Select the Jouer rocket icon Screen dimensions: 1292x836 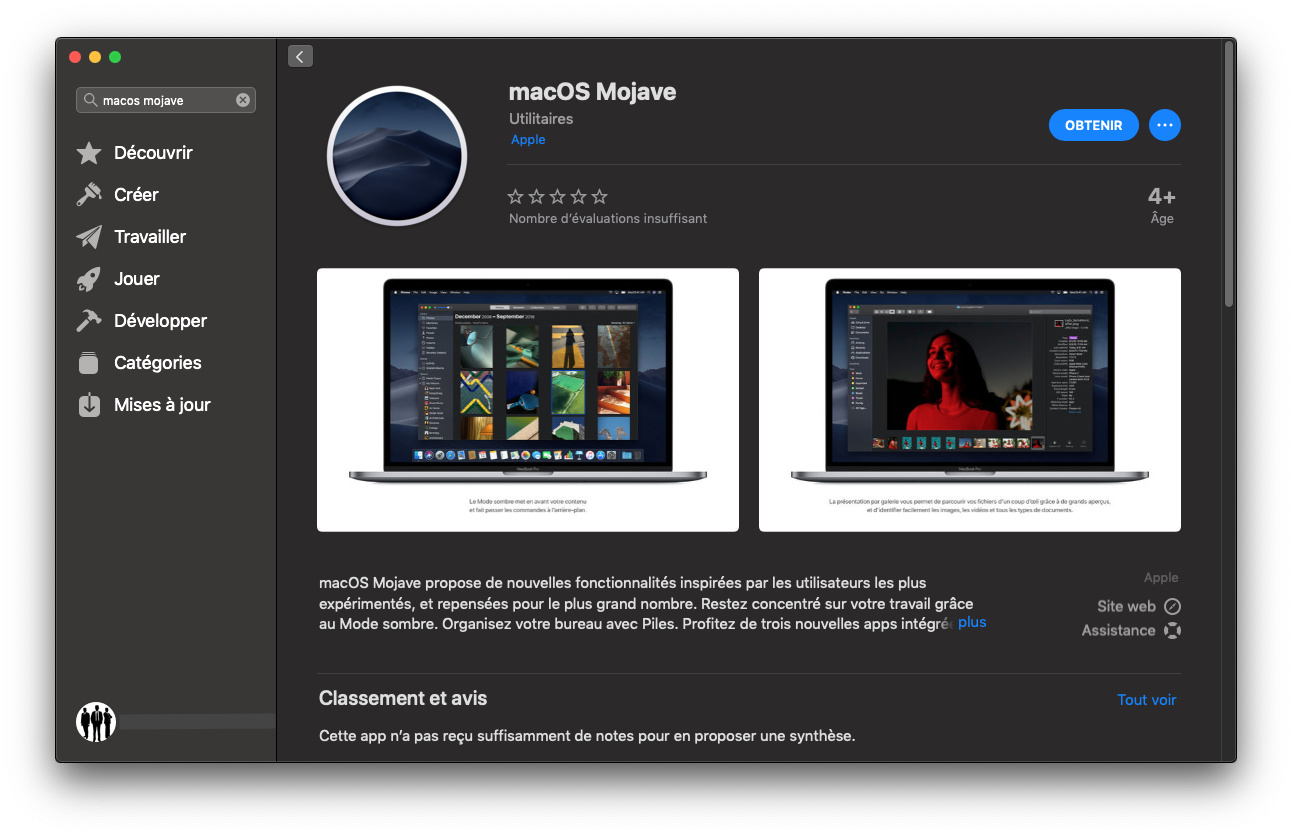pyautogui.click(x=89, y=278)
